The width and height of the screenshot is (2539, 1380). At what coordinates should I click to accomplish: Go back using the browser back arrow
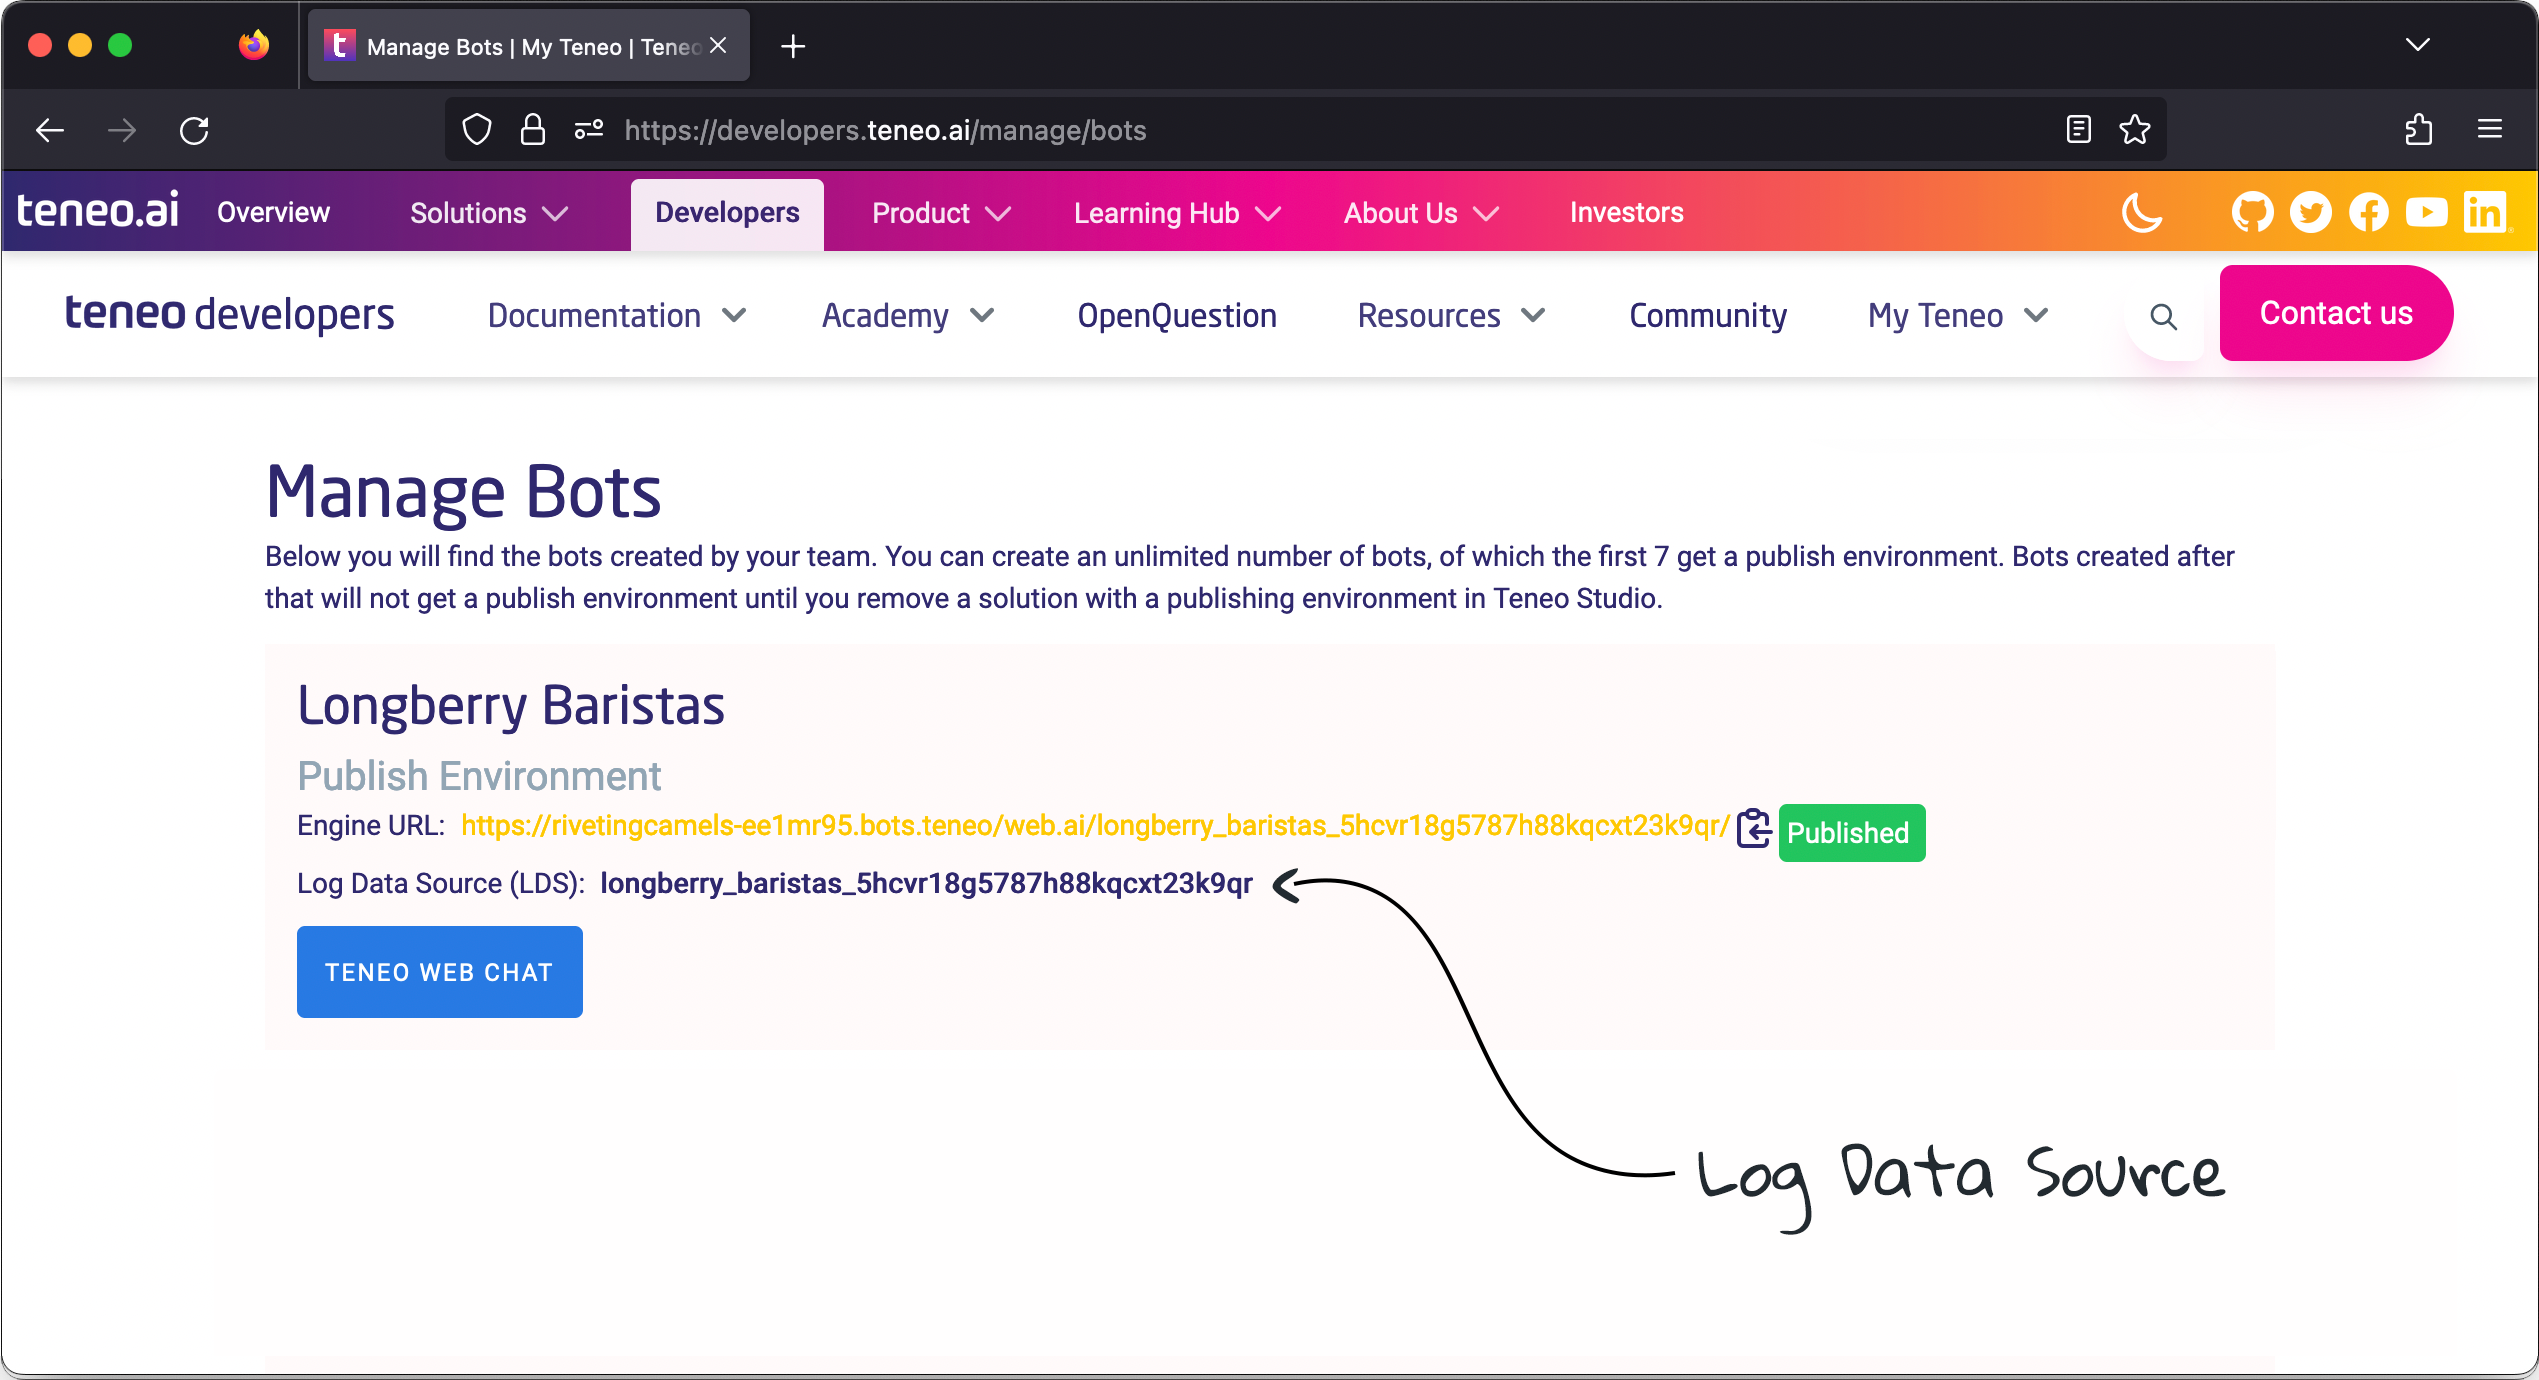pos(50,130)
